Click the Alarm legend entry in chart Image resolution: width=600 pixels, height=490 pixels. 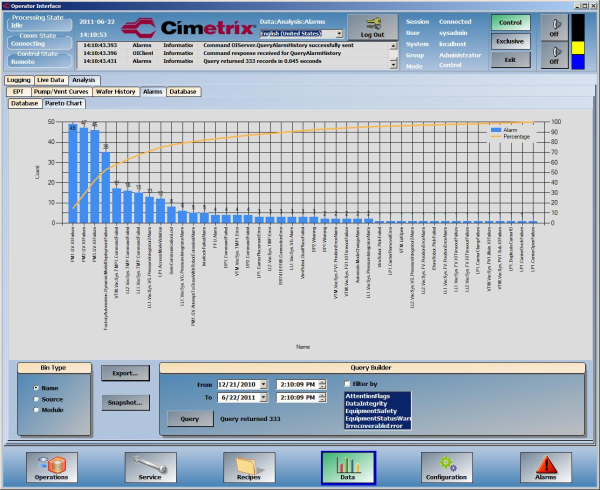(504, 130)
